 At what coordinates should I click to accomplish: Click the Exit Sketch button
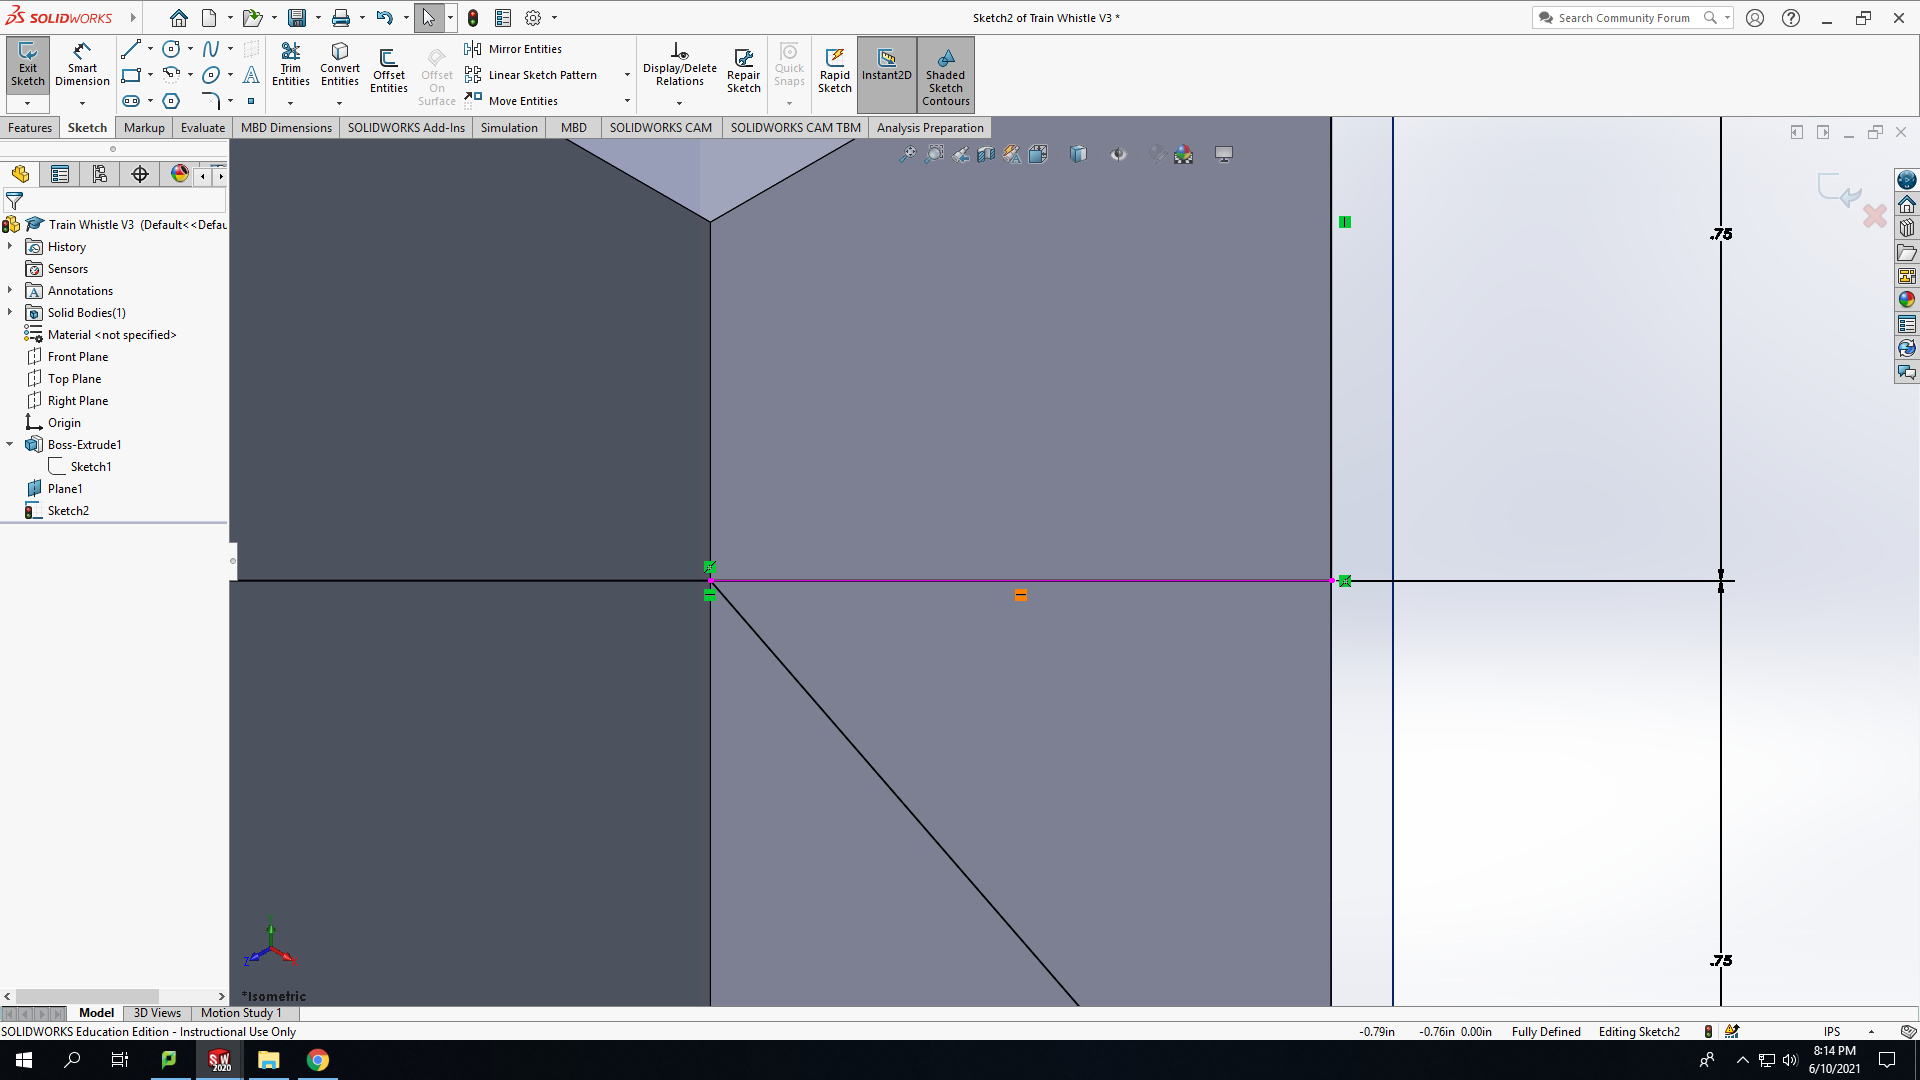(x=28, y=65)
